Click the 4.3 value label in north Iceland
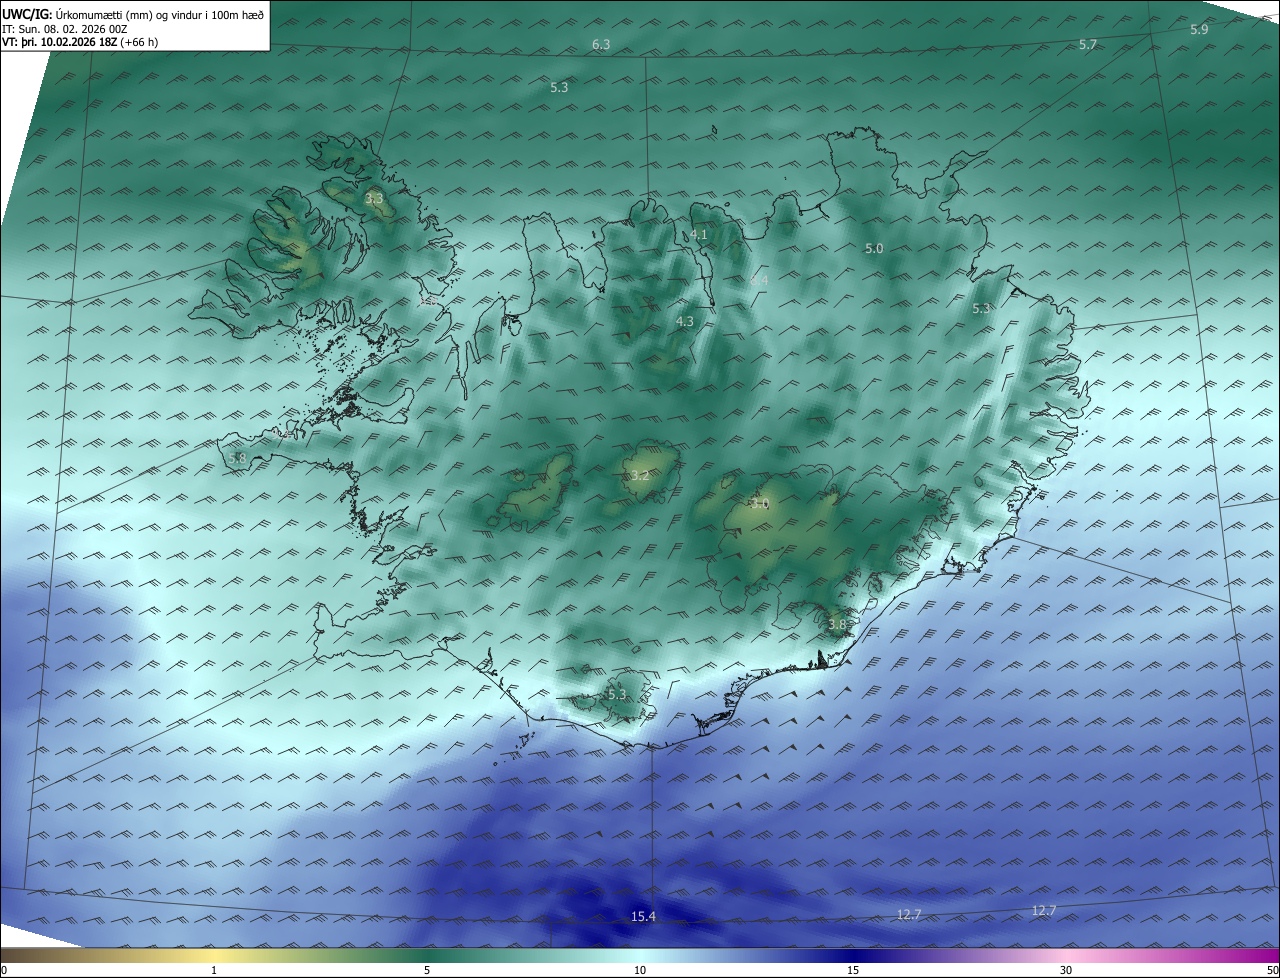Image resolution: width=1280 pixels, height=978 pixels. [685, 321]
